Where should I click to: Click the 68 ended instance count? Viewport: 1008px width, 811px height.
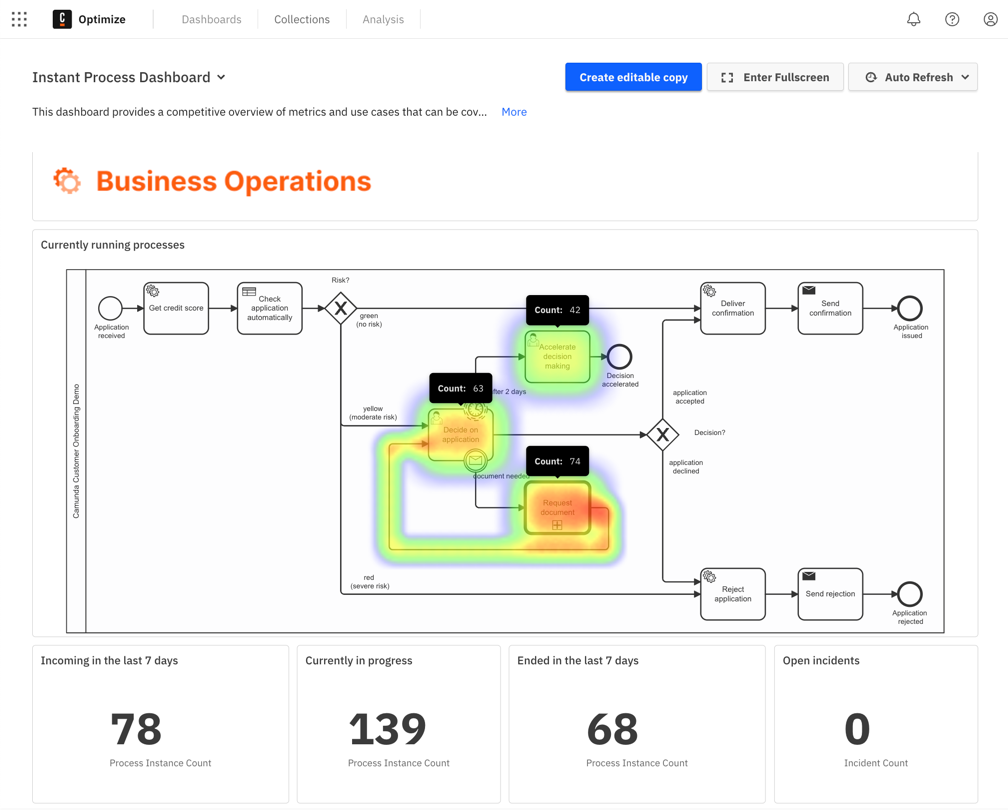pyautogui.click(x=613, y=729)
